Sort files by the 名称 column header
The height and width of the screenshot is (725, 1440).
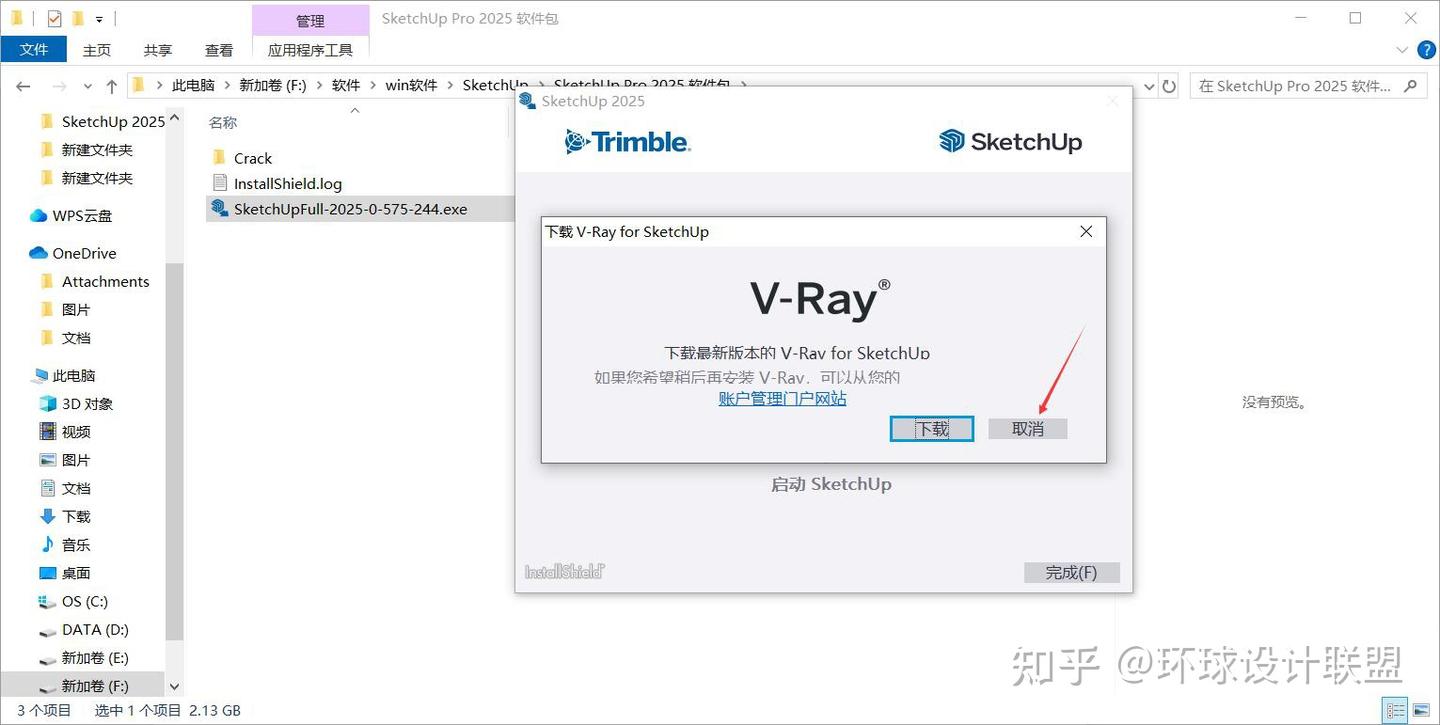click(x=223, y=122)
